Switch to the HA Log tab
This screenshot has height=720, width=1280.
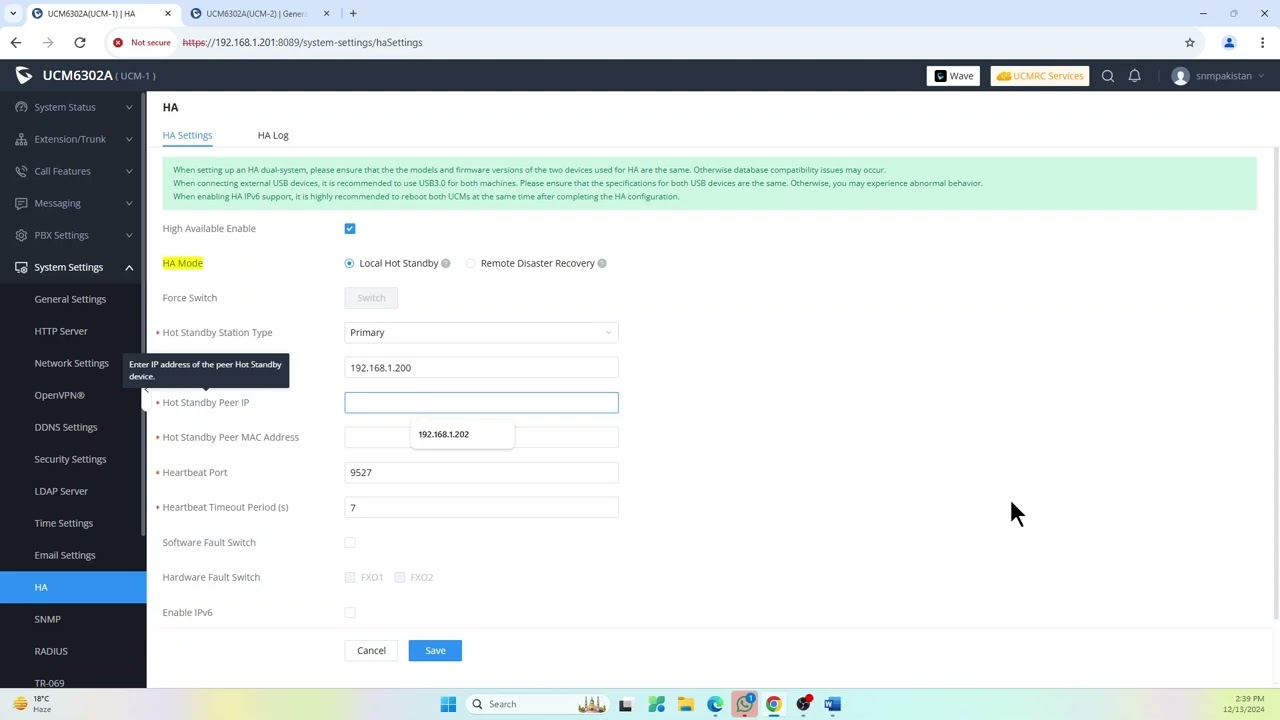point(273,135)
